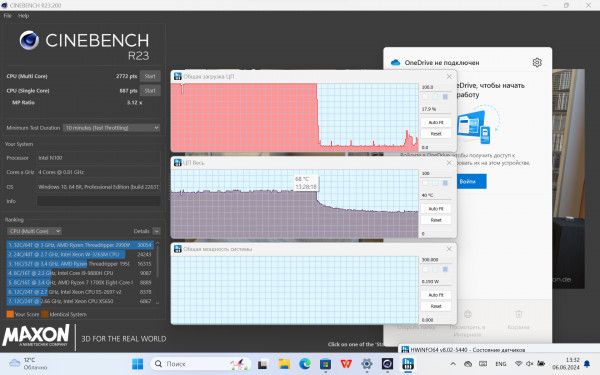Viewport: 600px width, 375px height.
Task: Open OneDrive settings gear icon
Action: coord(537,62)
